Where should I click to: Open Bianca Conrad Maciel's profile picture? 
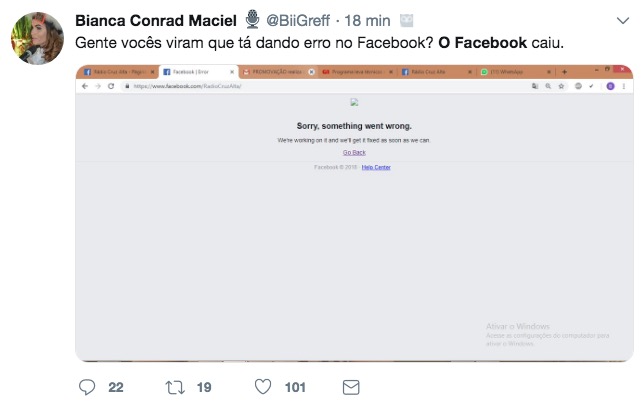(38, 41)
